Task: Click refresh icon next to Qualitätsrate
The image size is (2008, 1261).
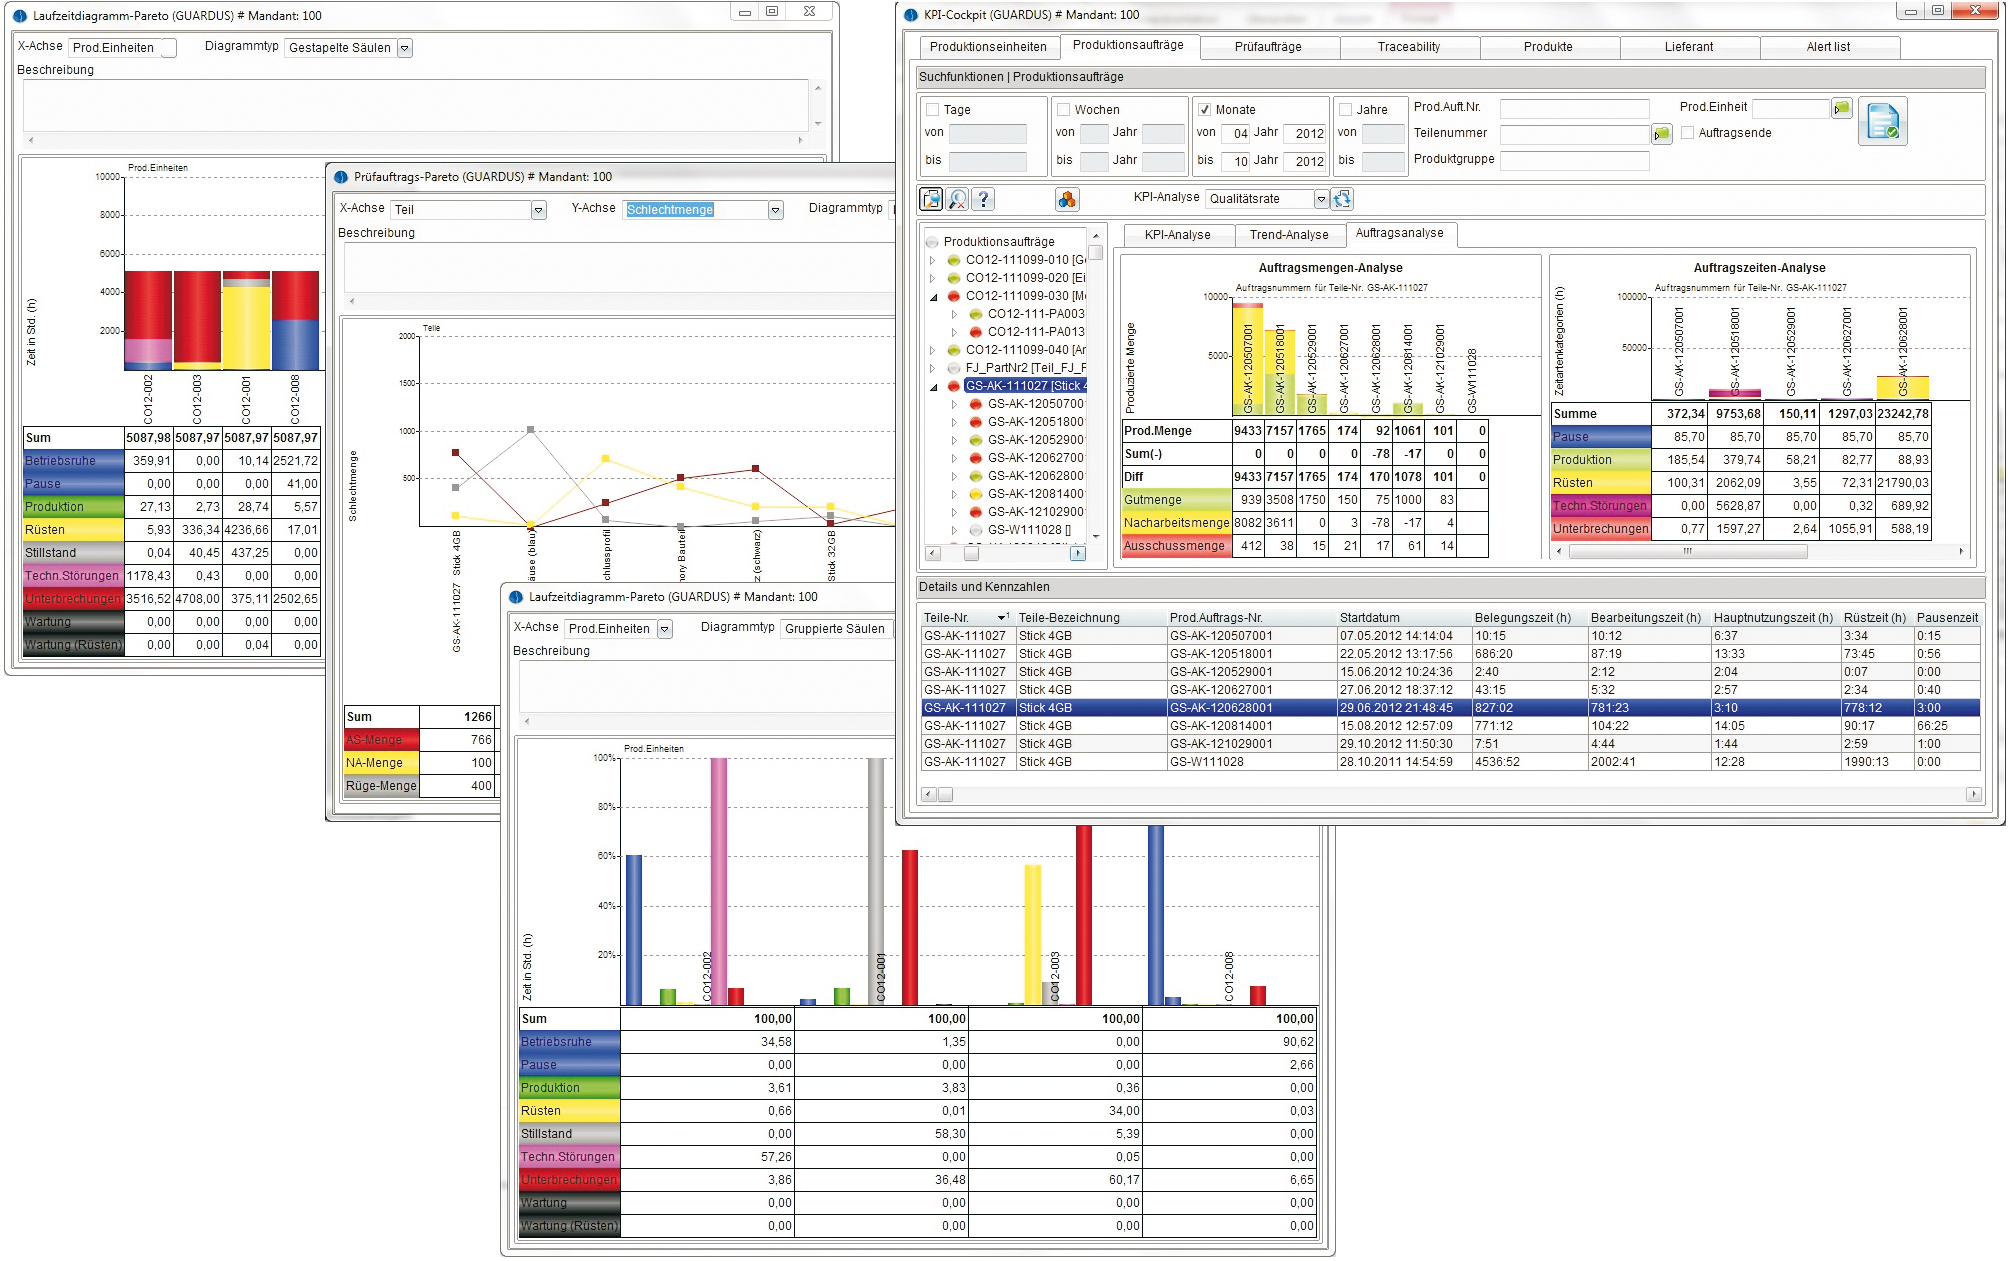Action: 1342,199
